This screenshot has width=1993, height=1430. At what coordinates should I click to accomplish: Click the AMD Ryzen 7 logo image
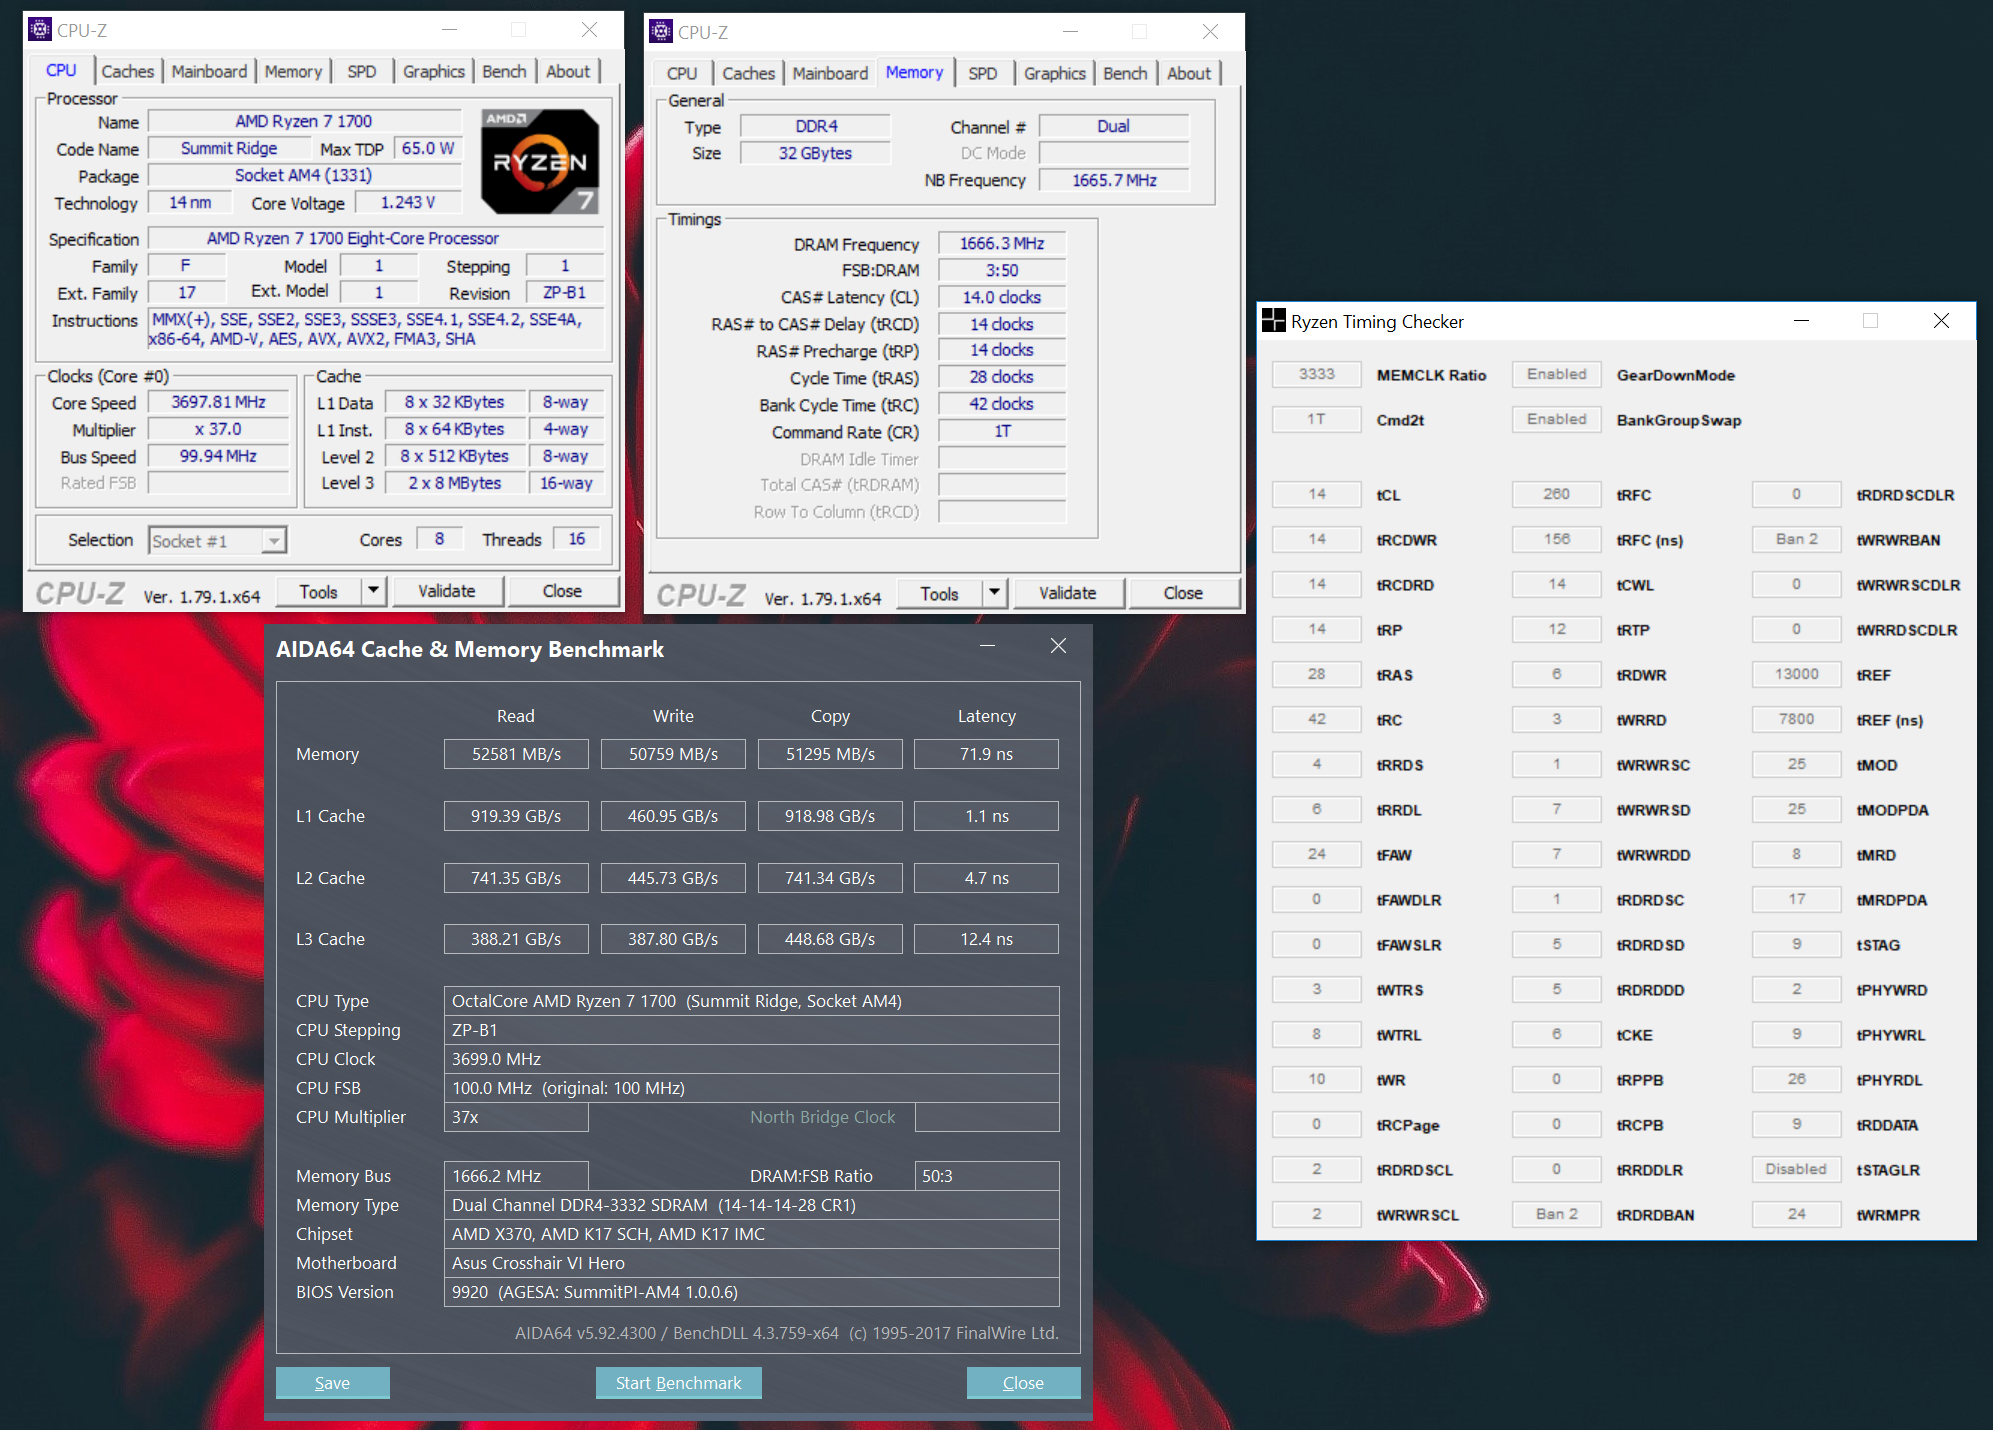[540, 161]
